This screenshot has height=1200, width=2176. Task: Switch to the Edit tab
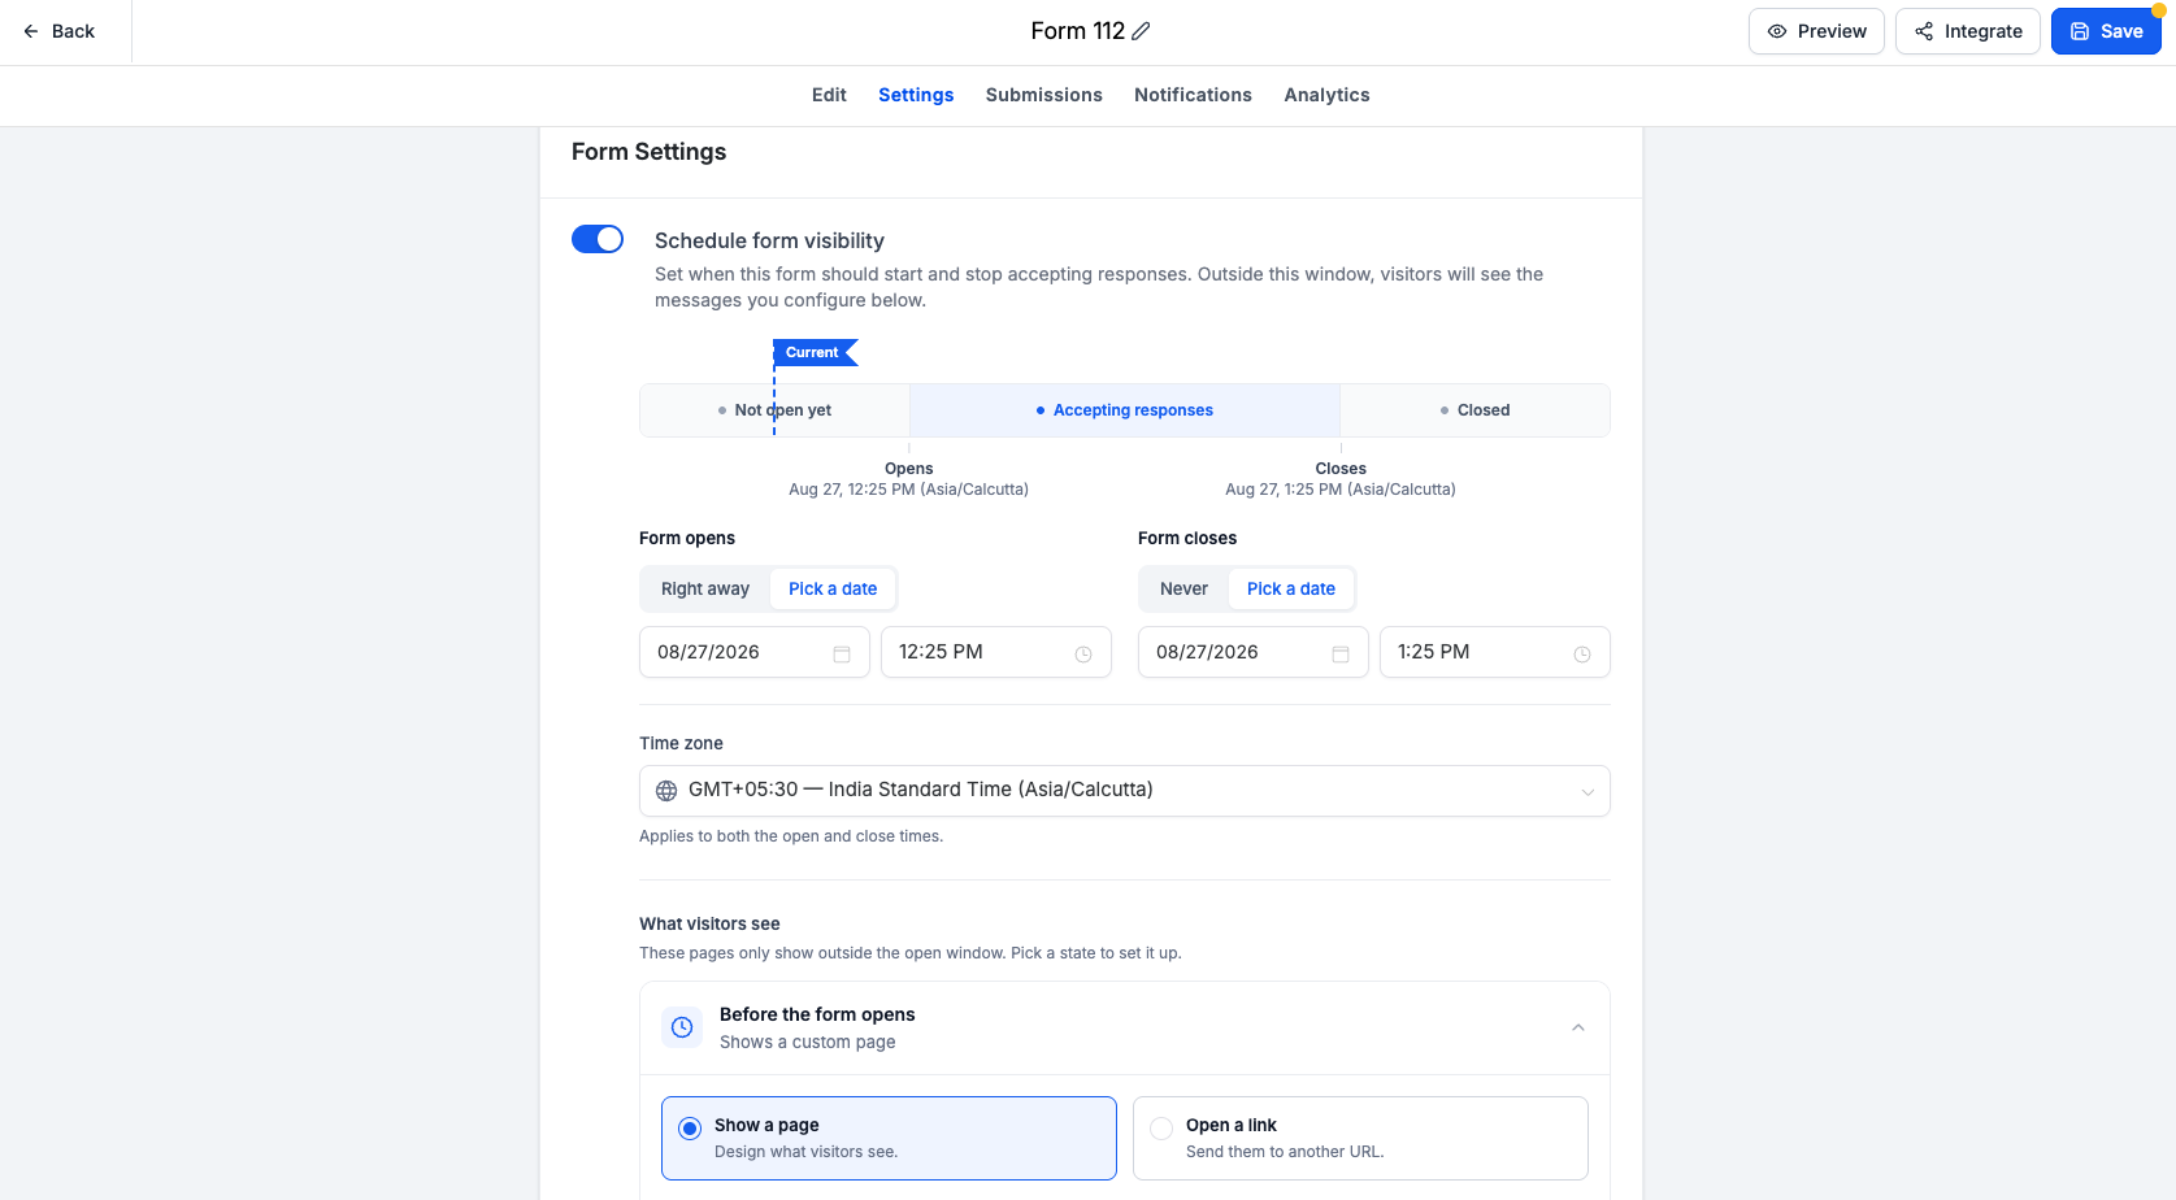coord(829,95)
